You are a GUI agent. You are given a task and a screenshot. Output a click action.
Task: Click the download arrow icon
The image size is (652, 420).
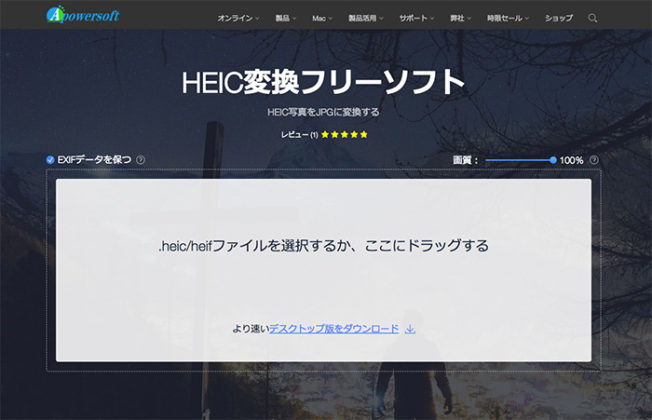pos(410,329)
